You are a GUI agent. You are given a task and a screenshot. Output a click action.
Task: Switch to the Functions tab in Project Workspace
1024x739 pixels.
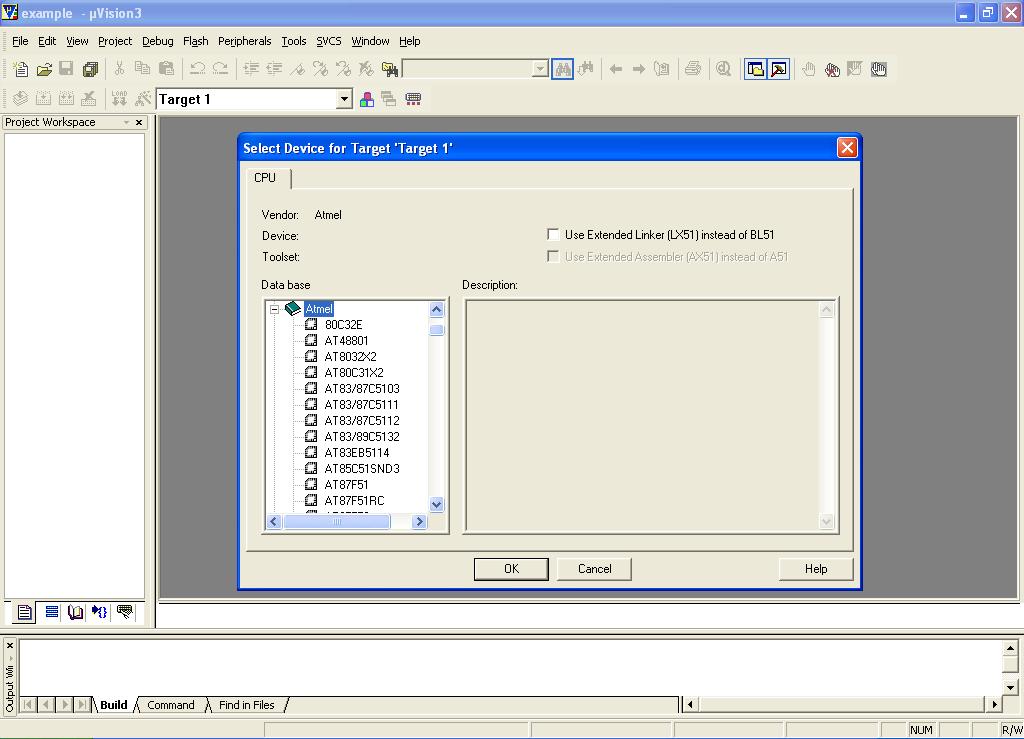[99, 612]
